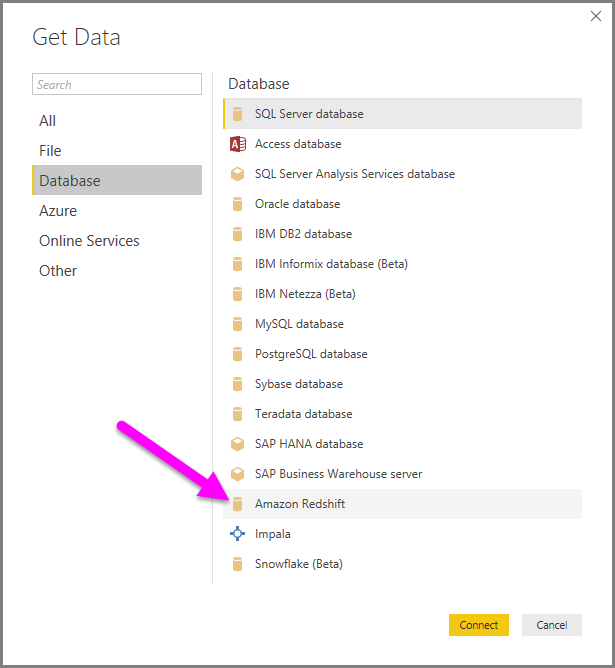Click the Oracle database cylinder icon

[238, 204]
